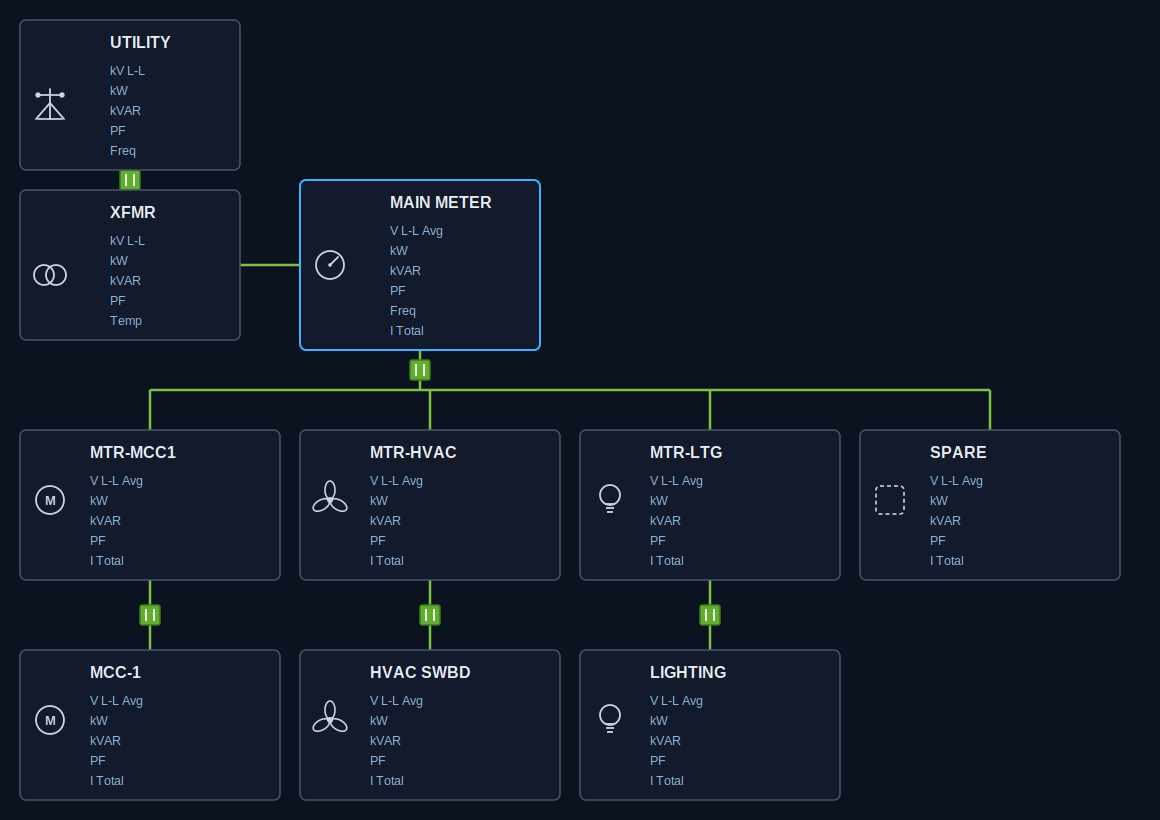This screenshot has height=820, width=1160.
Task: Click the kVAR field in SPARE card
Action: click(945, 521)
